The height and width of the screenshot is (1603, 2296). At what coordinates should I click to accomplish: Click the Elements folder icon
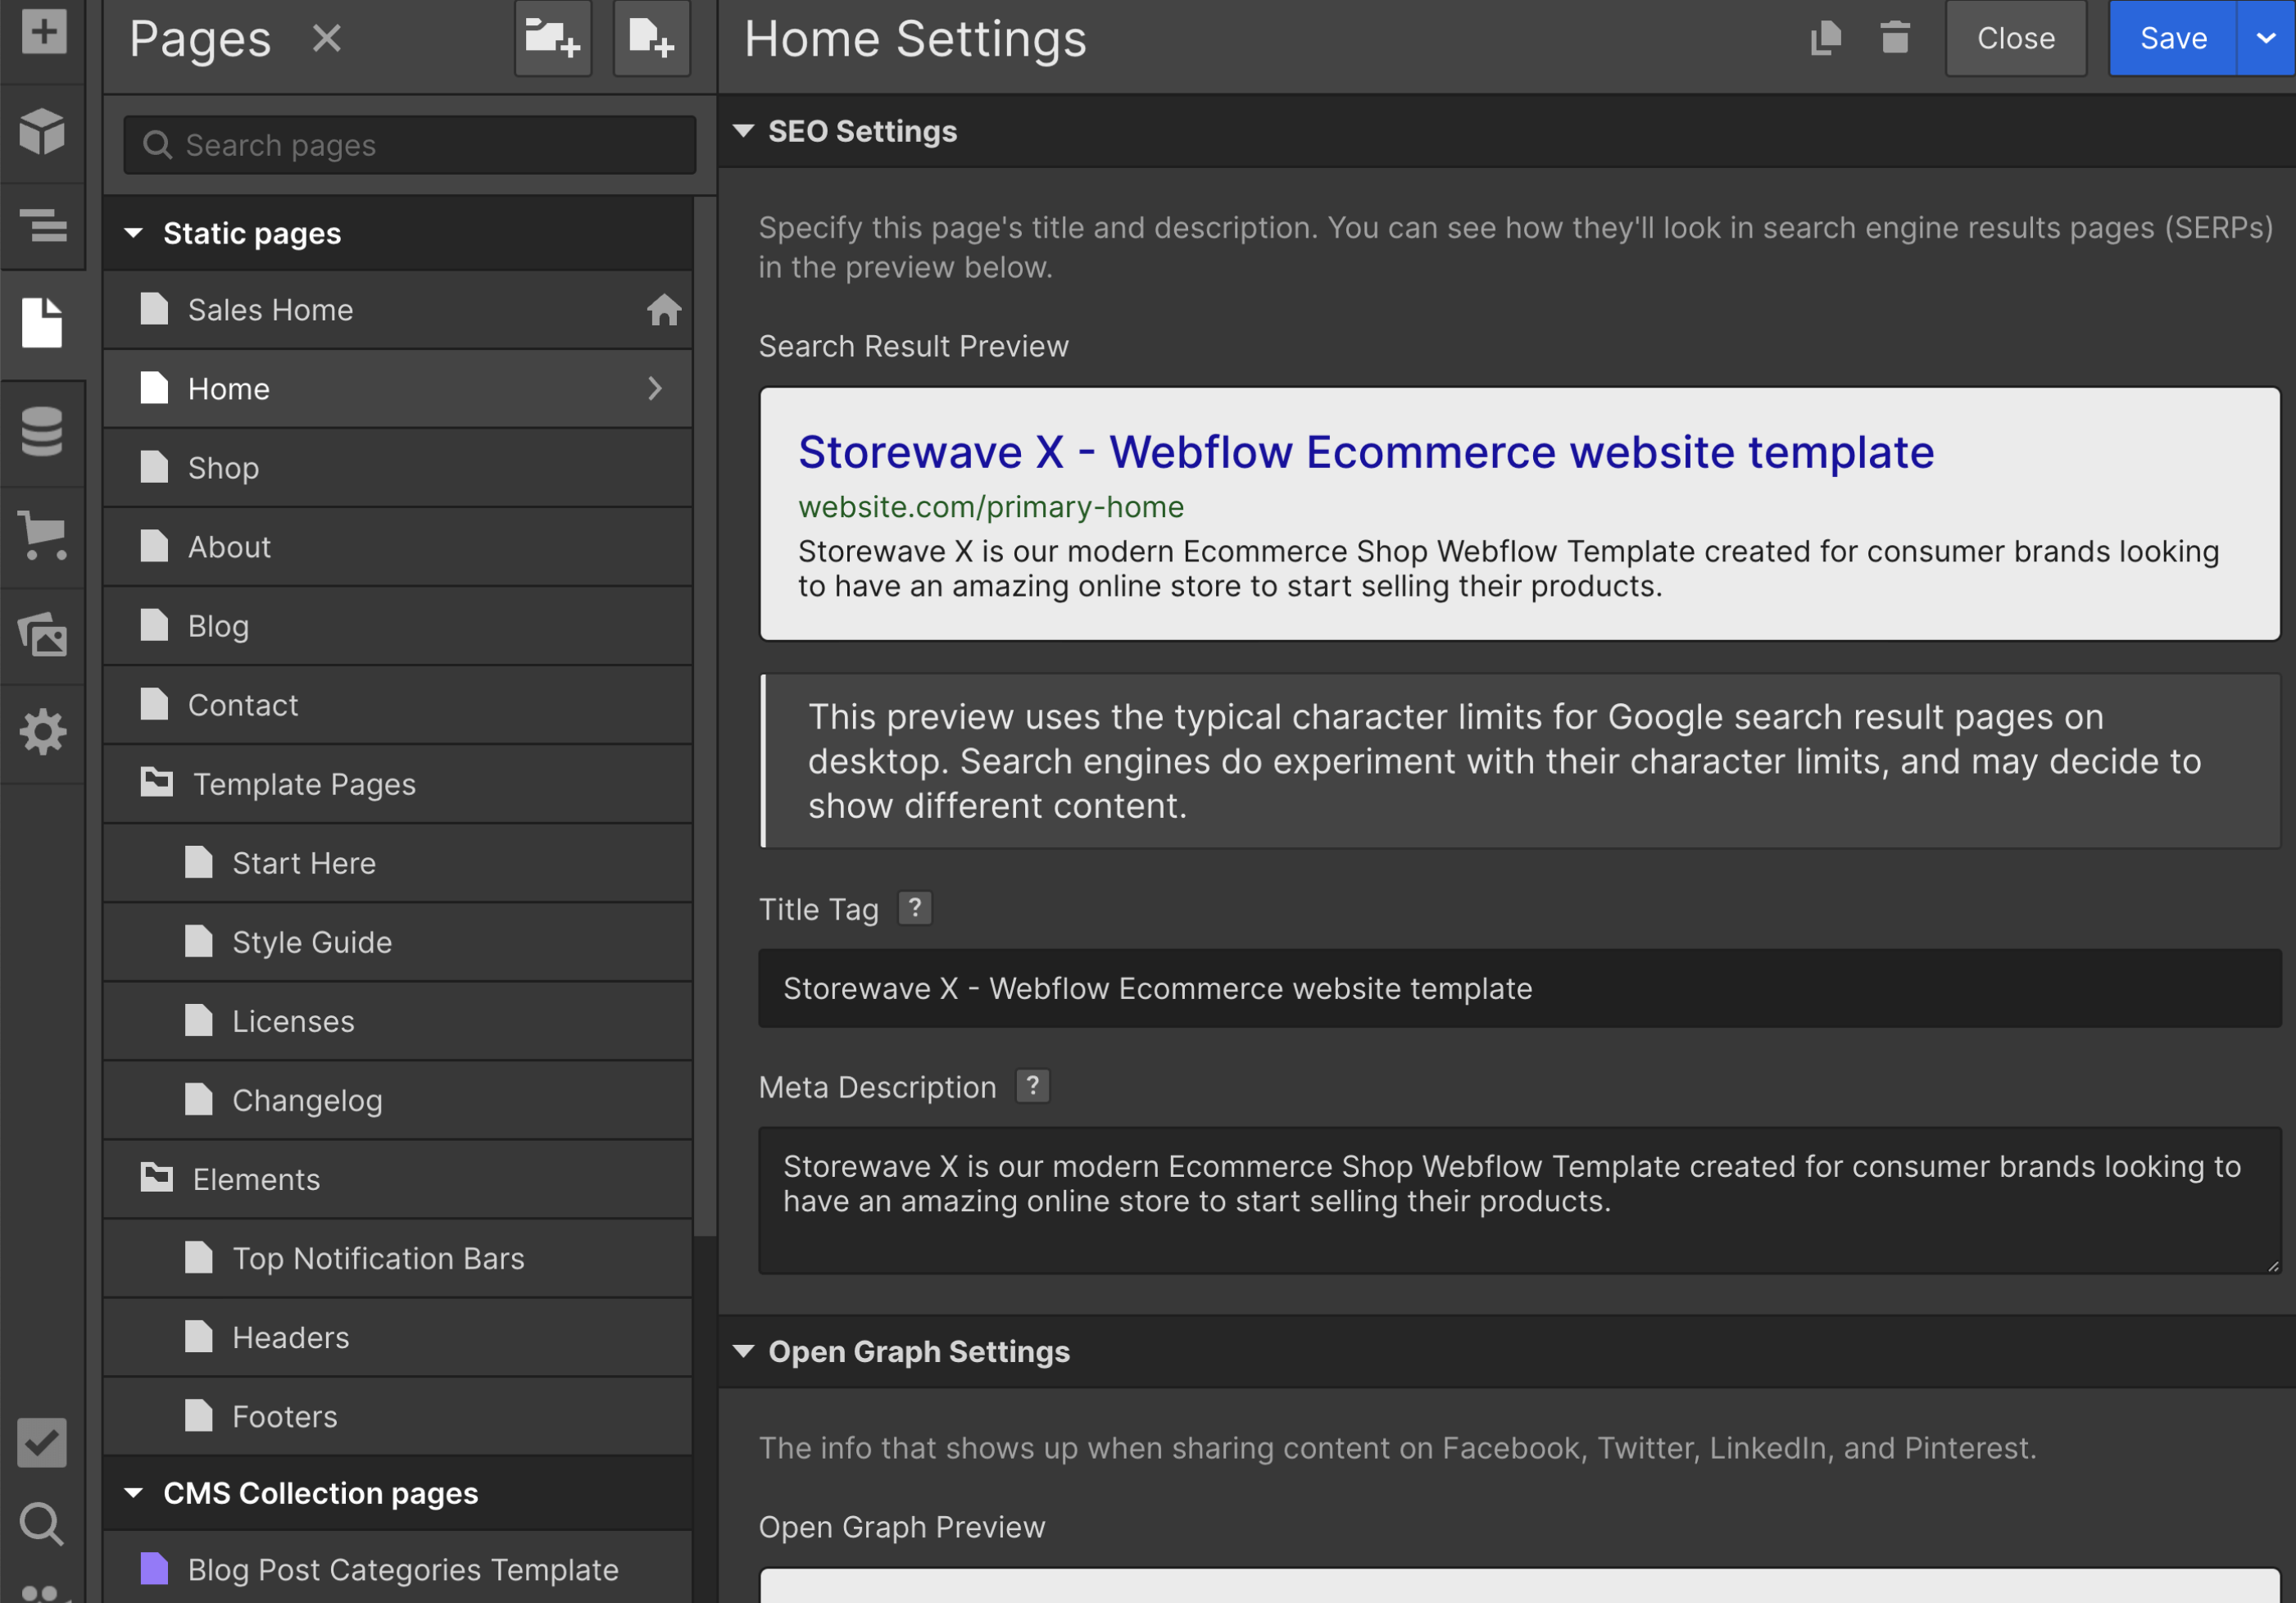(x=156, y=1178)
